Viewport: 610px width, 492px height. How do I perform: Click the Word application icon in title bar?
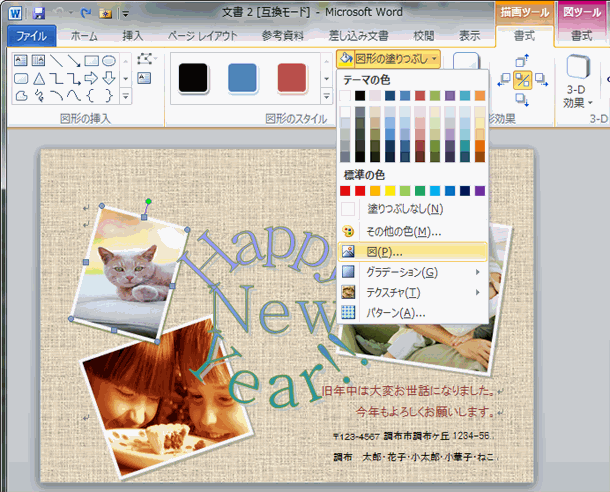[x=15, y=14]
